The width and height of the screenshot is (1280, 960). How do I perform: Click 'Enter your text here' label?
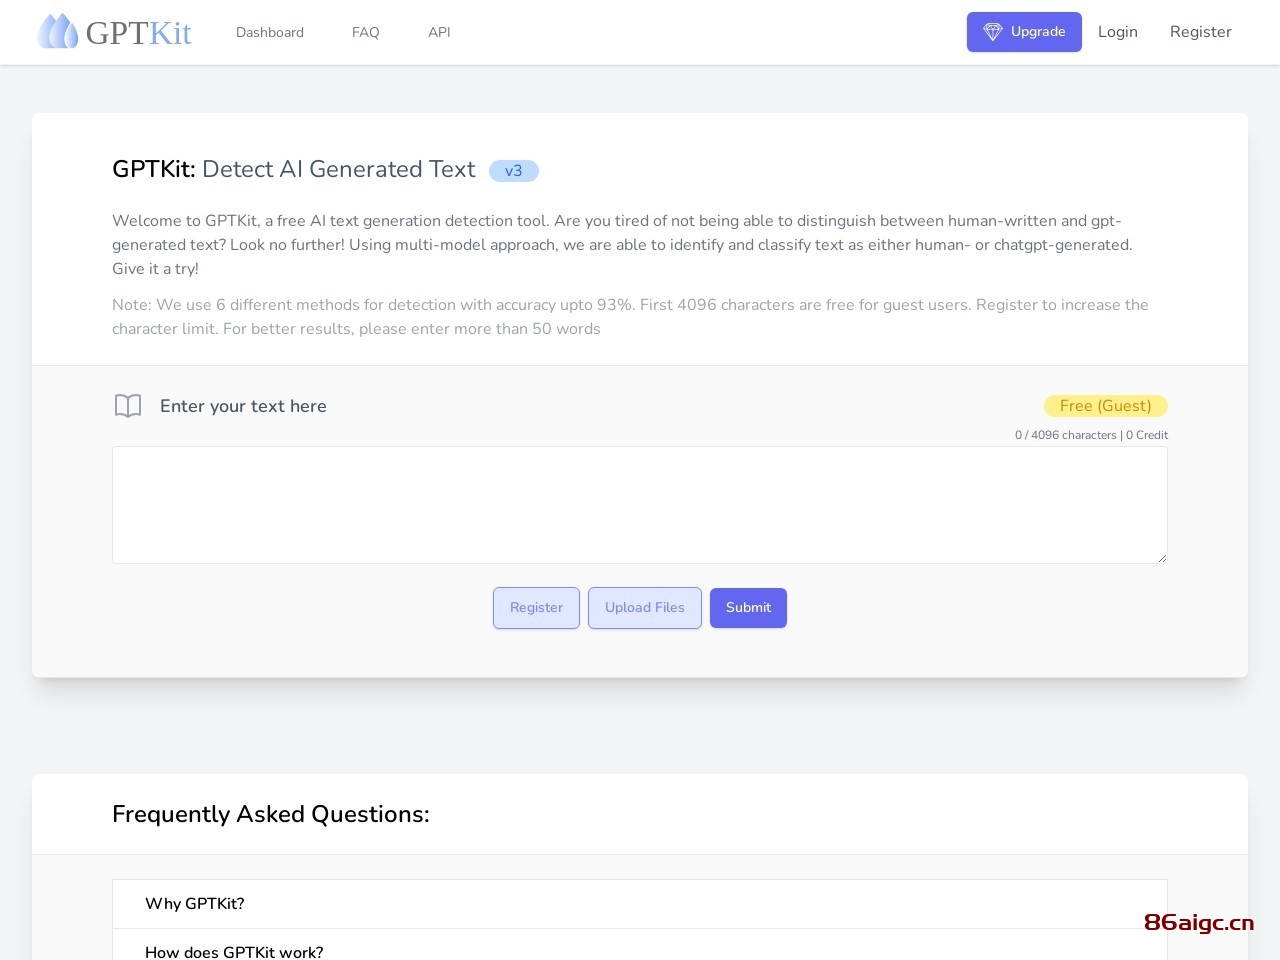click(x=243, y=406)
